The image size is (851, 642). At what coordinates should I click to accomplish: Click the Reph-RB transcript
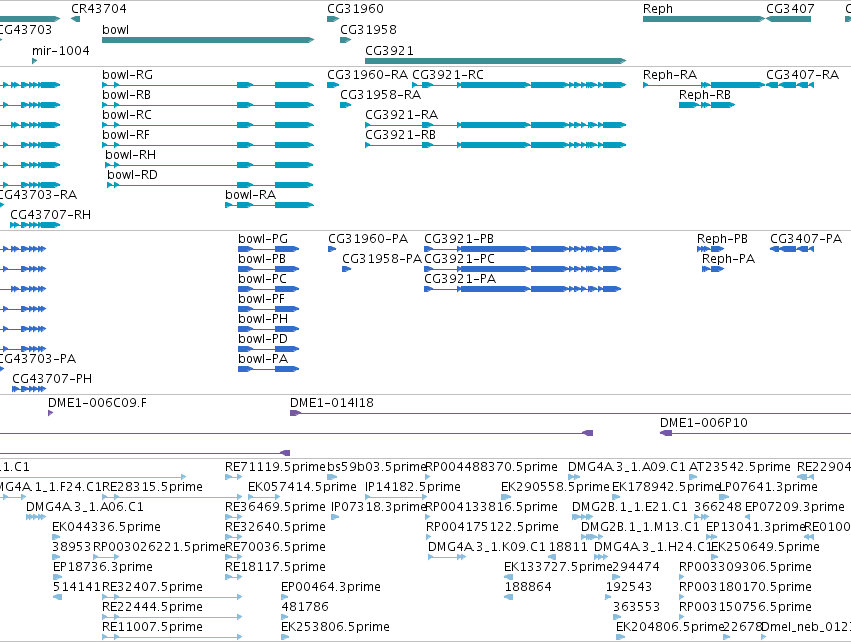(x=707, y=105)
